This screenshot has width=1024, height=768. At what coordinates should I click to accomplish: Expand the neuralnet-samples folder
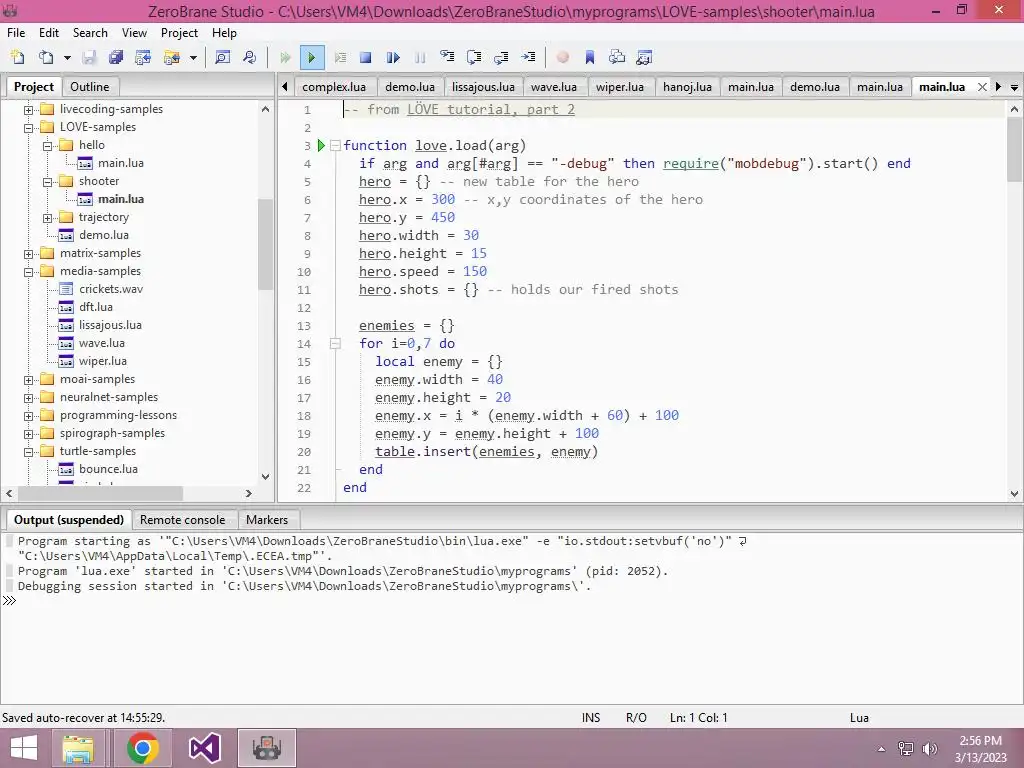pyautogui.click(x=29, y=398)
